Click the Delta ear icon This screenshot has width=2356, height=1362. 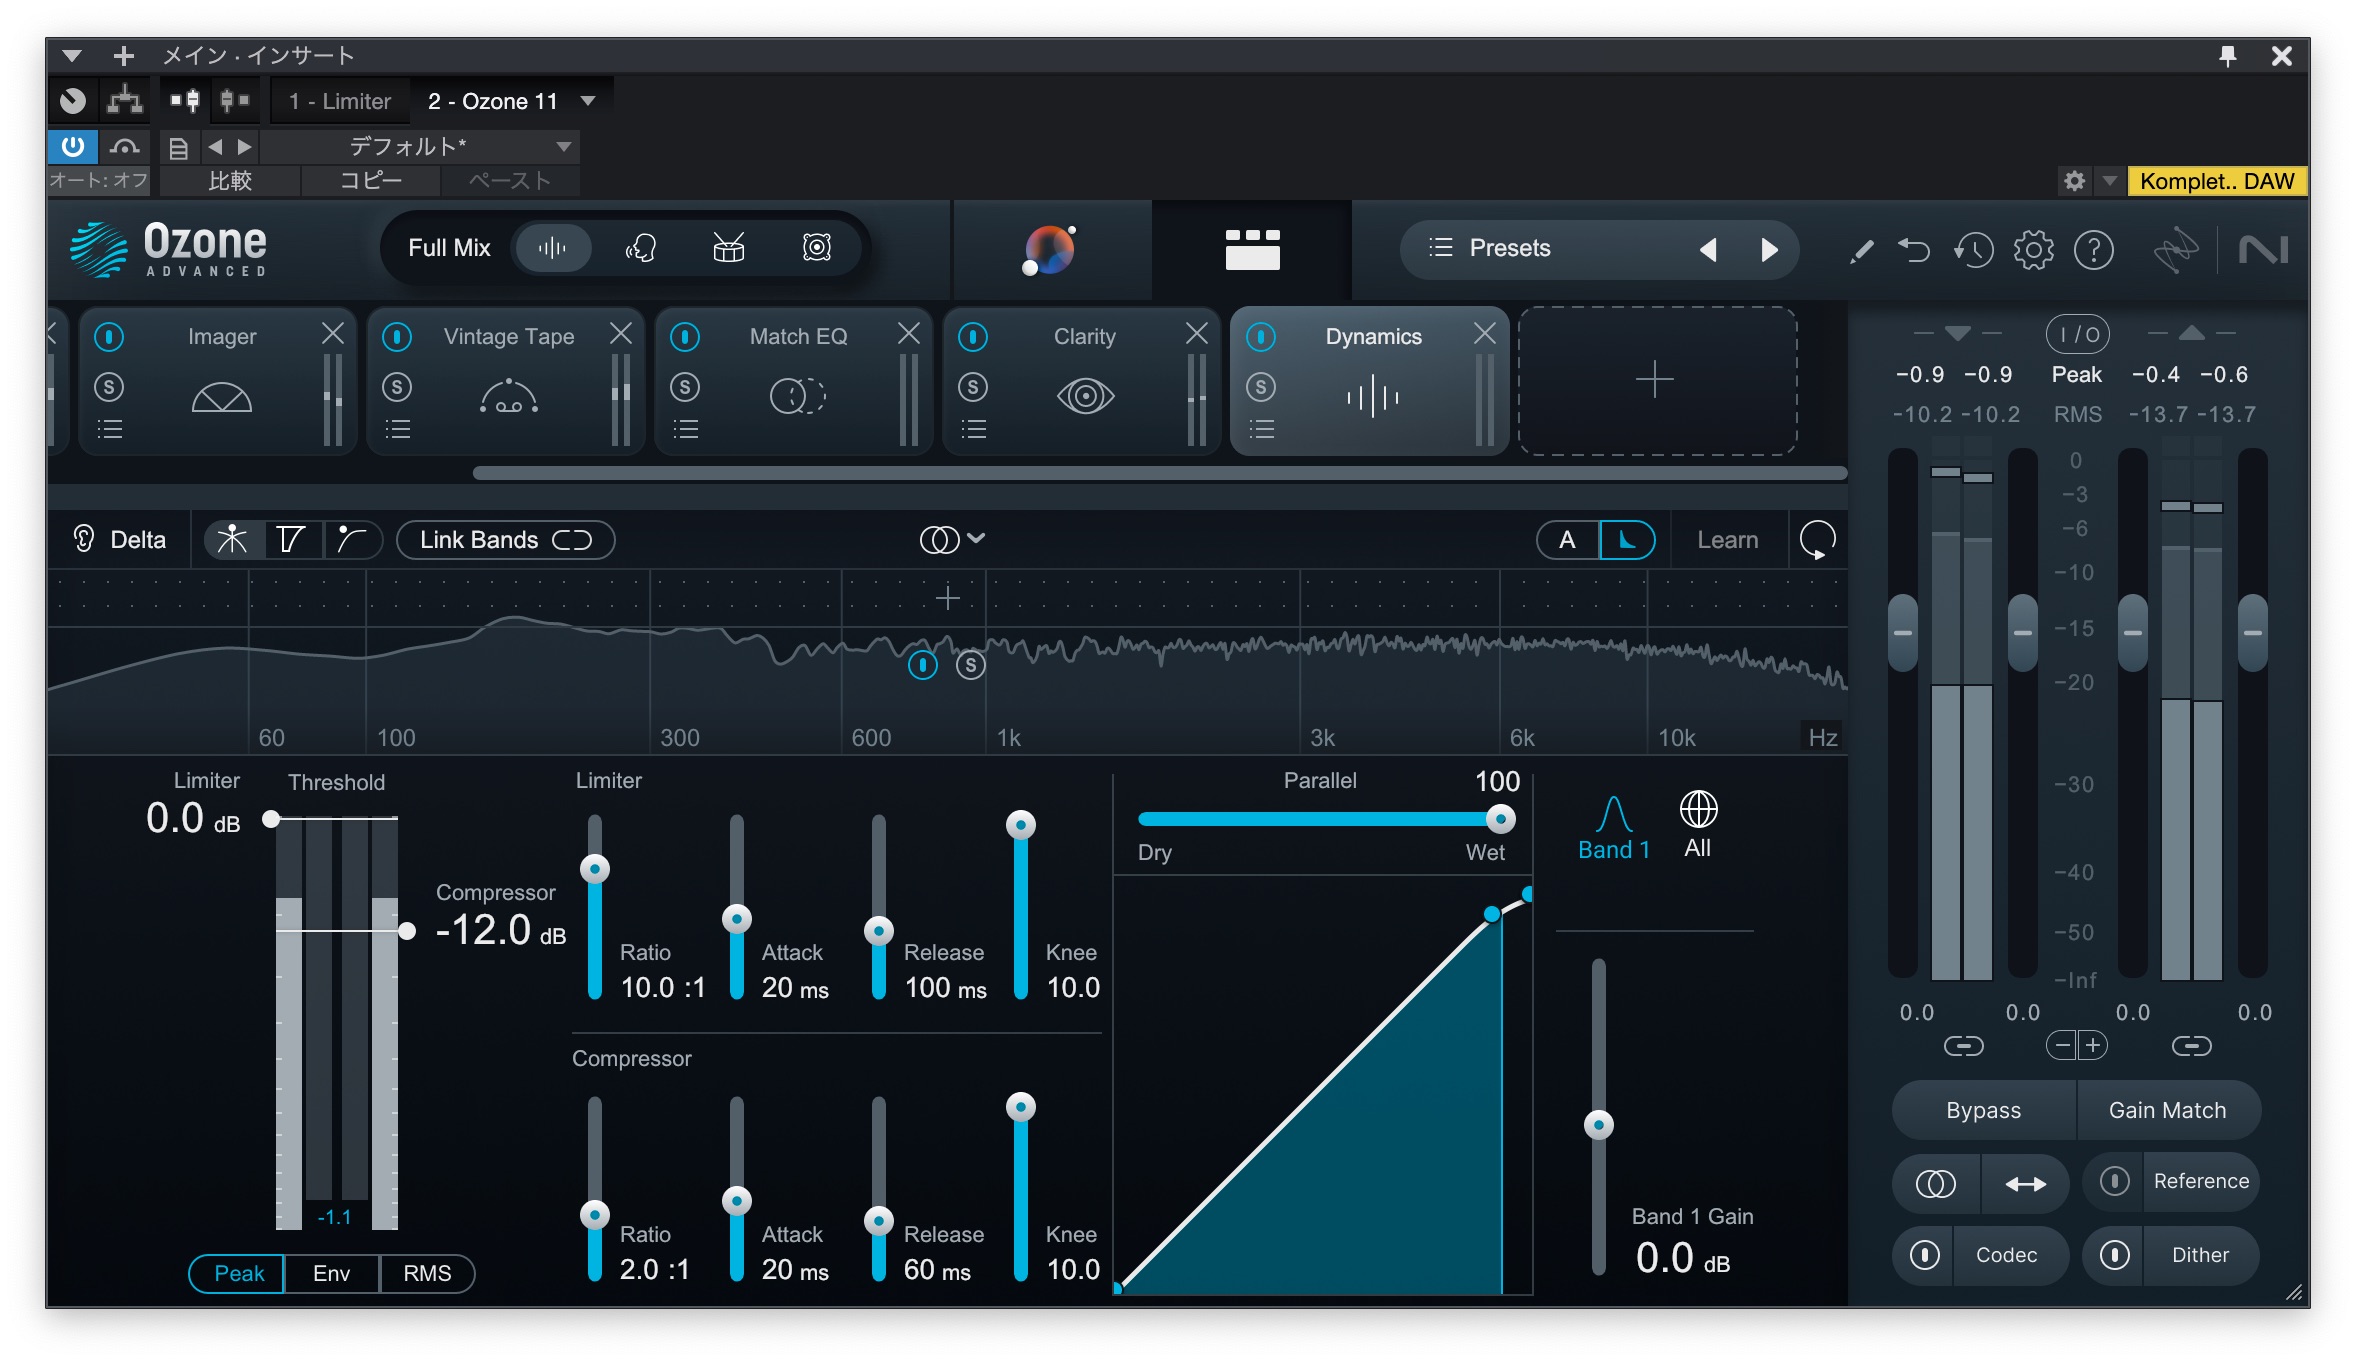pos(84,540)
